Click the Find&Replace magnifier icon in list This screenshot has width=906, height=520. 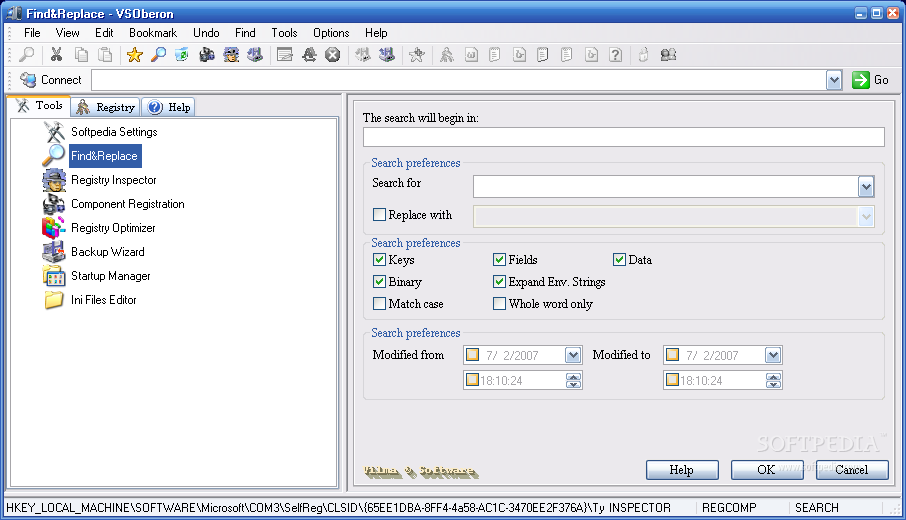54,155
